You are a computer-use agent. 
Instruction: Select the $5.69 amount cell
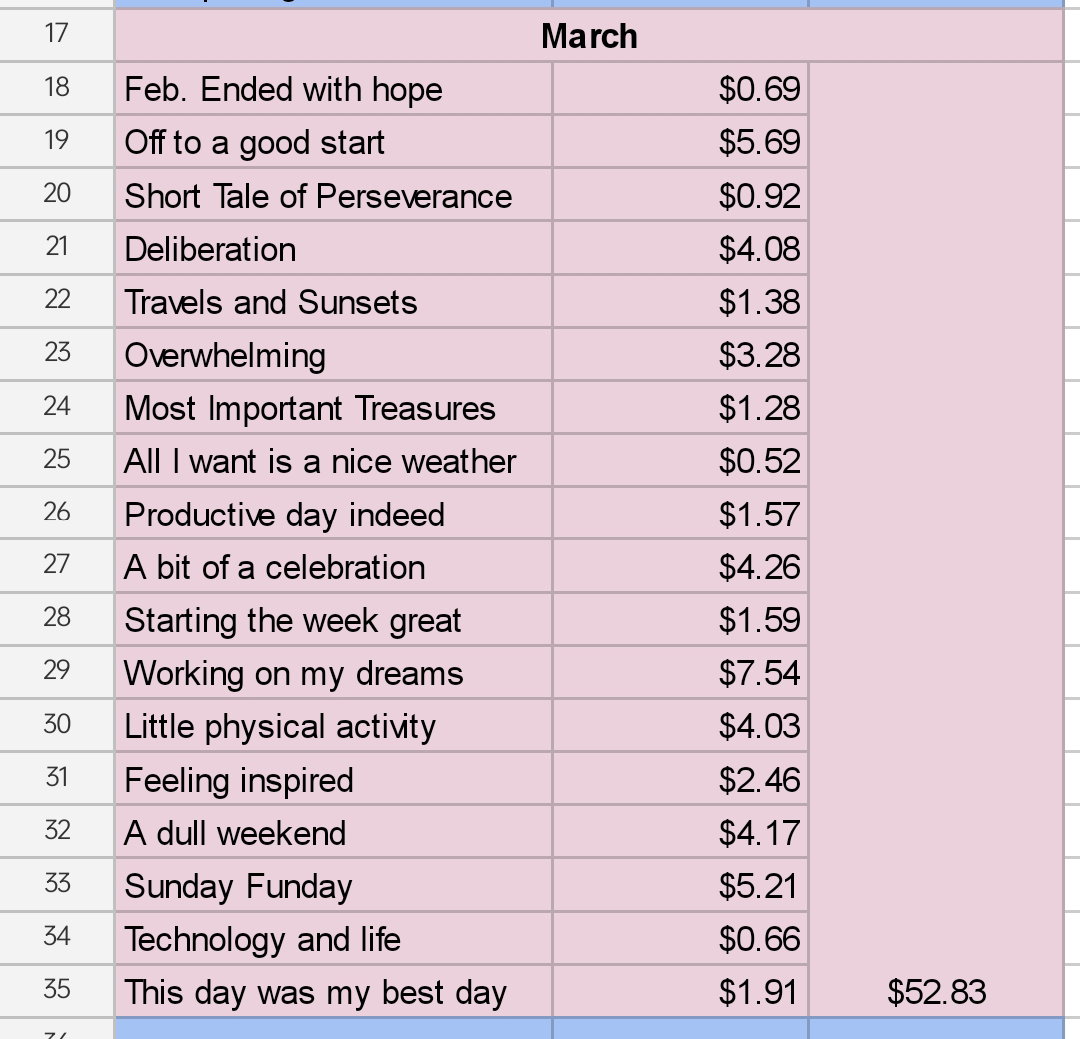[x=681, y=142]
